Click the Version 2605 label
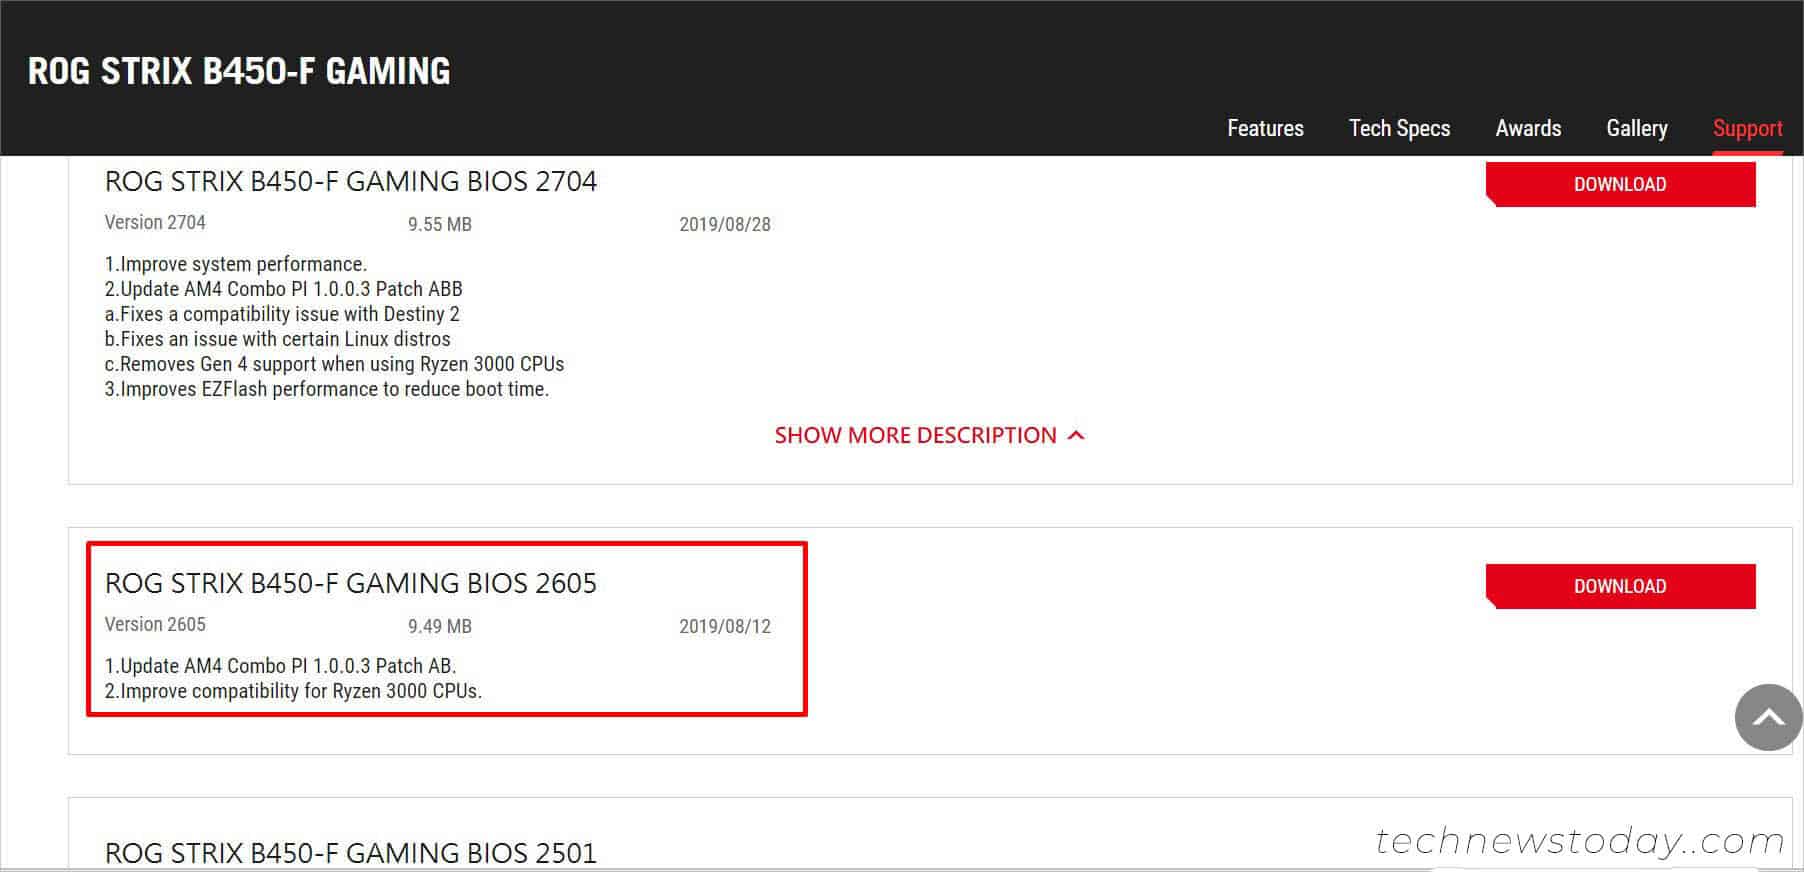 (x=155, y=624)
